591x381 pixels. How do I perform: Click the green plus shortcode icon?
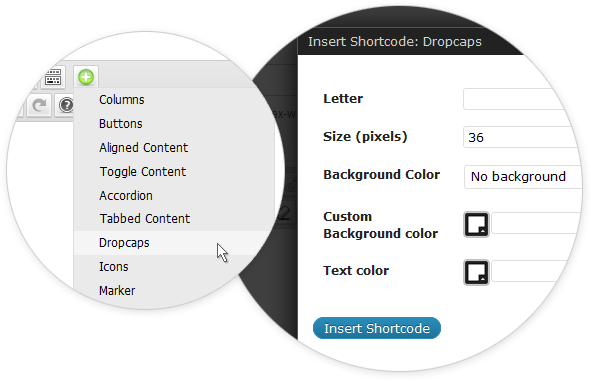point(86,77)
